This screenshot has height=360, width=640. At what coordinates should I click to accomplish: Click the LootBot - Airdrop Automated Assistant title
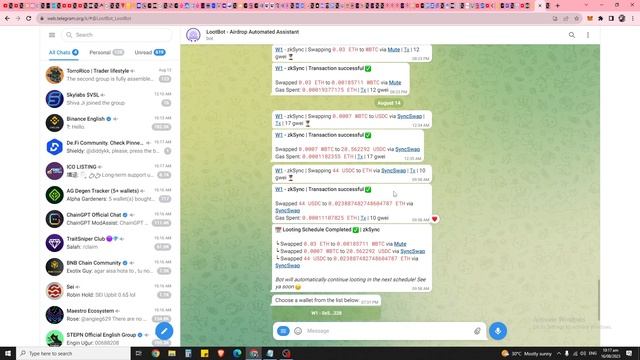[252, 32]
